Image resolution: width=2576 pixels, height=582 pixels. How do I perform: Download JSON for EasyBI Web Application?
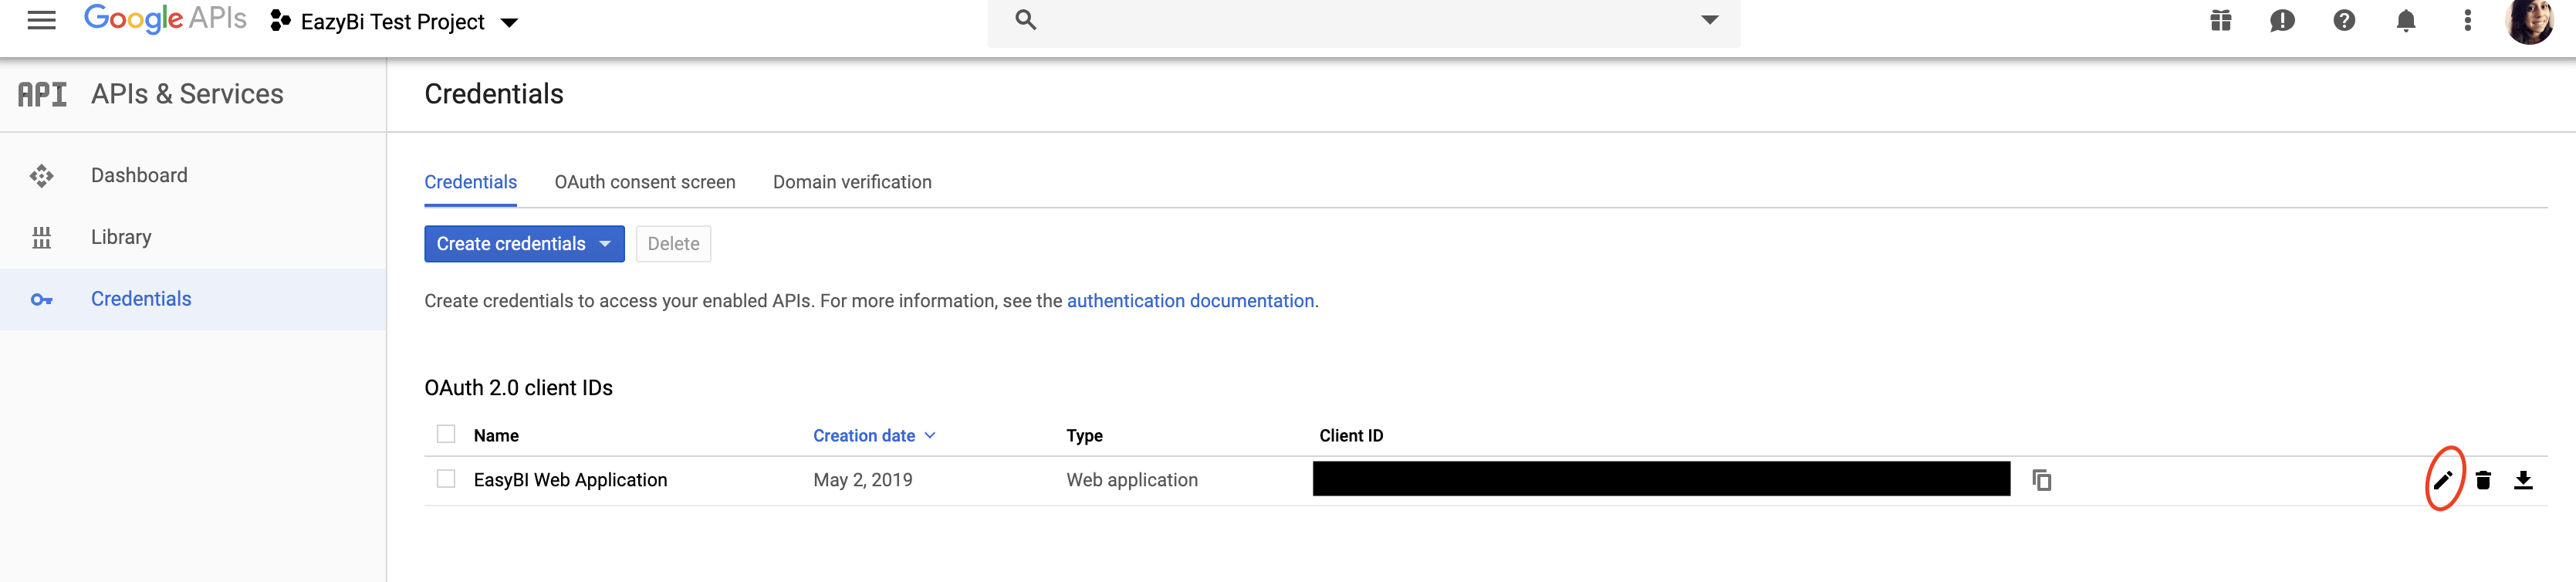tap(2523, 480)
